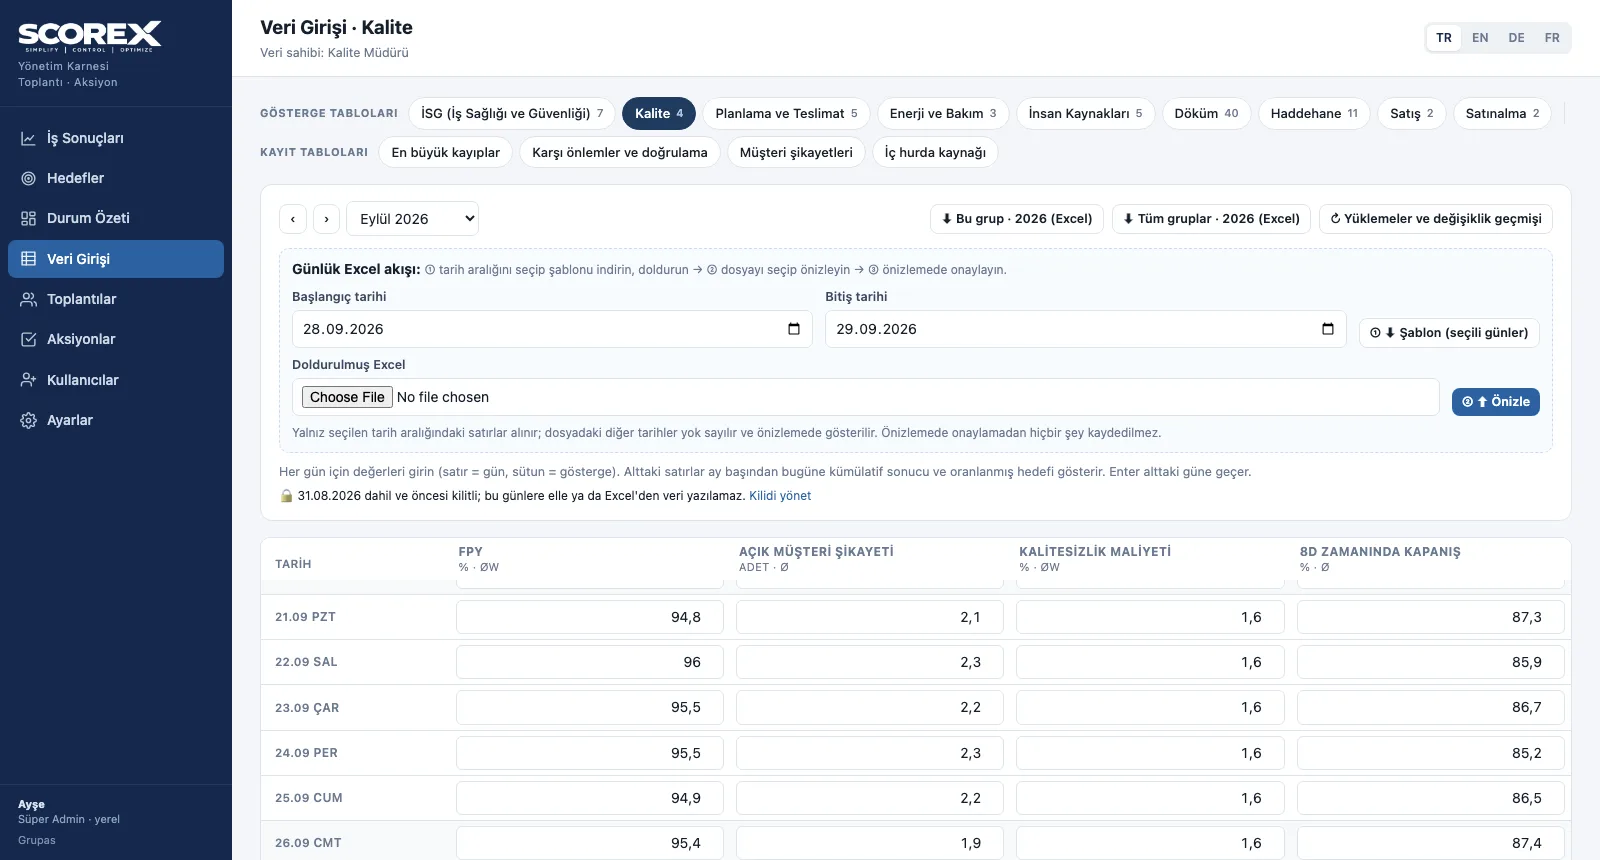Edit Kalitesizlik Maliyeti for 23.09 ÇAR
The width and height of the screenshot is (1600, 860).
[x=1150, y=707]
